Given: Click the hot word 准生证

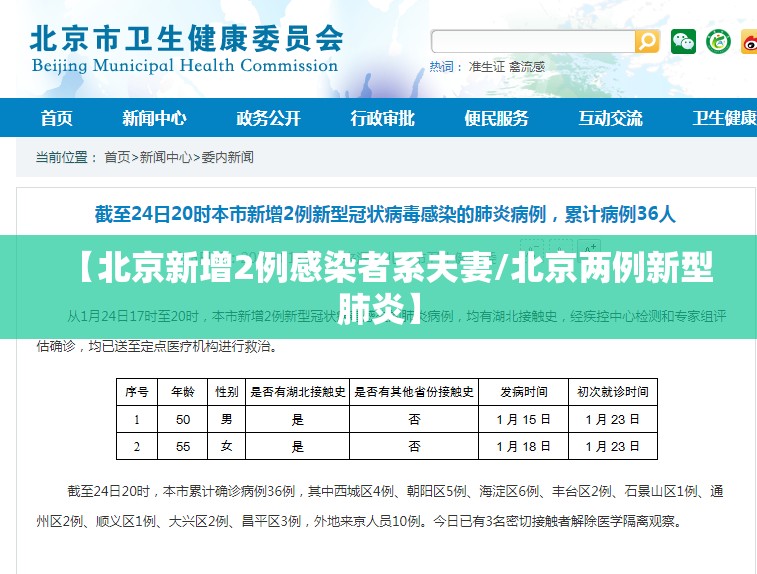Looking at the screenshot, I should click(487, 67).
